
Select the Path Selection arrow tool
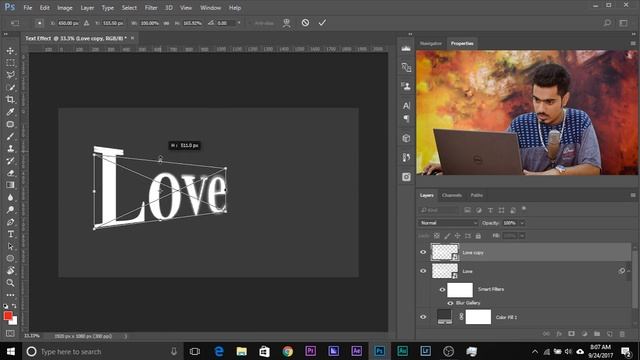click(x=10, y=246)
